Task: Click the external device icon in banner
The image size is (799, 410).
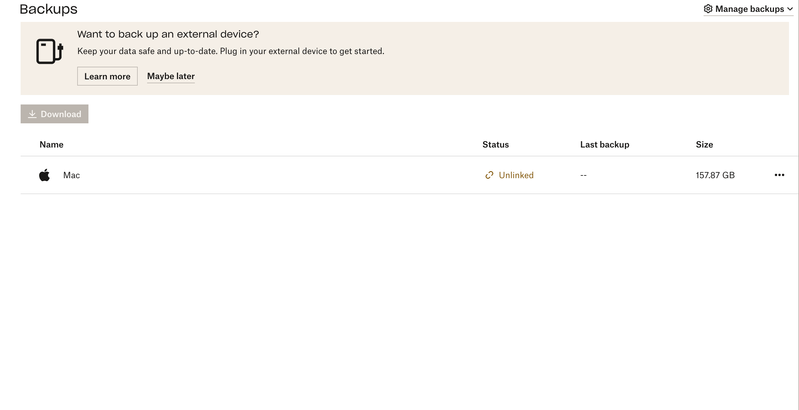Action: (49, 51)
